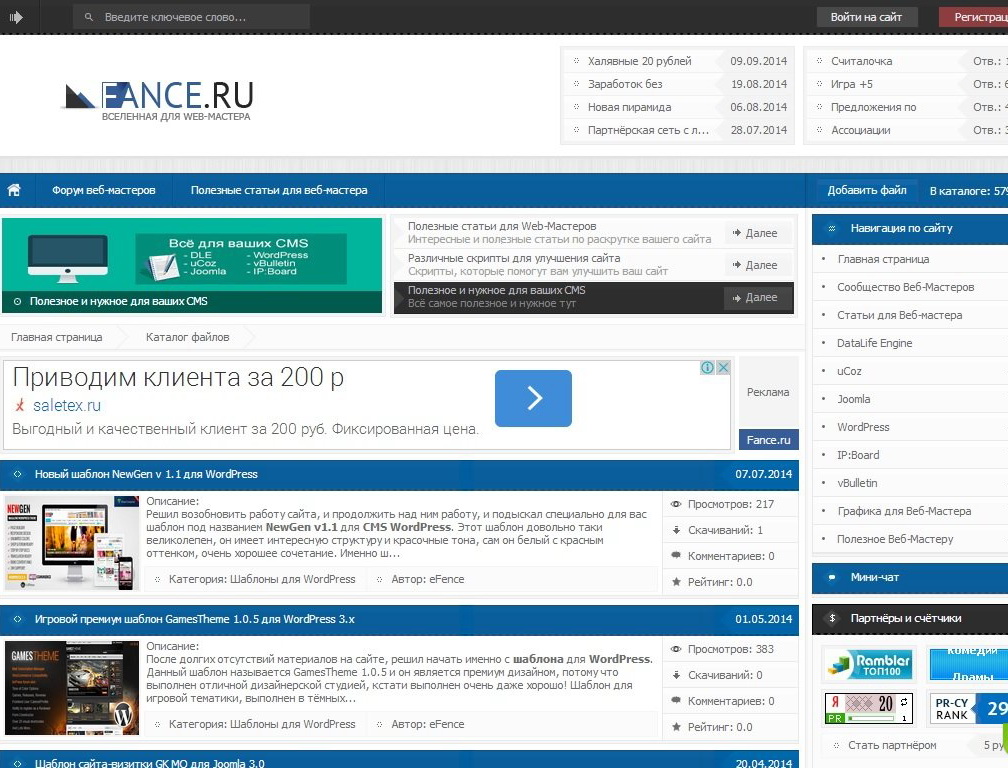Open the saletex.ru ad link
1008x768 pixels.
(x=67, y=406)
